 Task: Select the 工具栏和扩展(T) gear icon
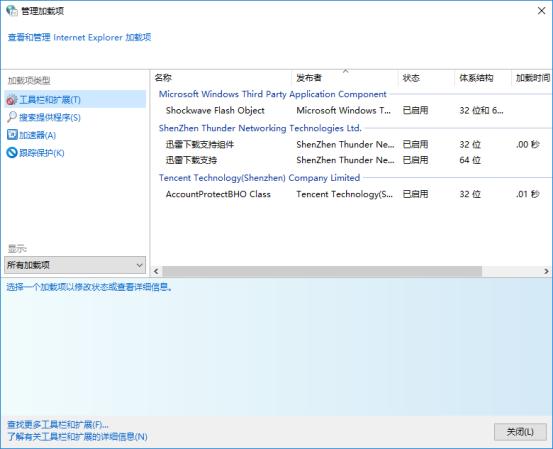(x=12, y=100)
